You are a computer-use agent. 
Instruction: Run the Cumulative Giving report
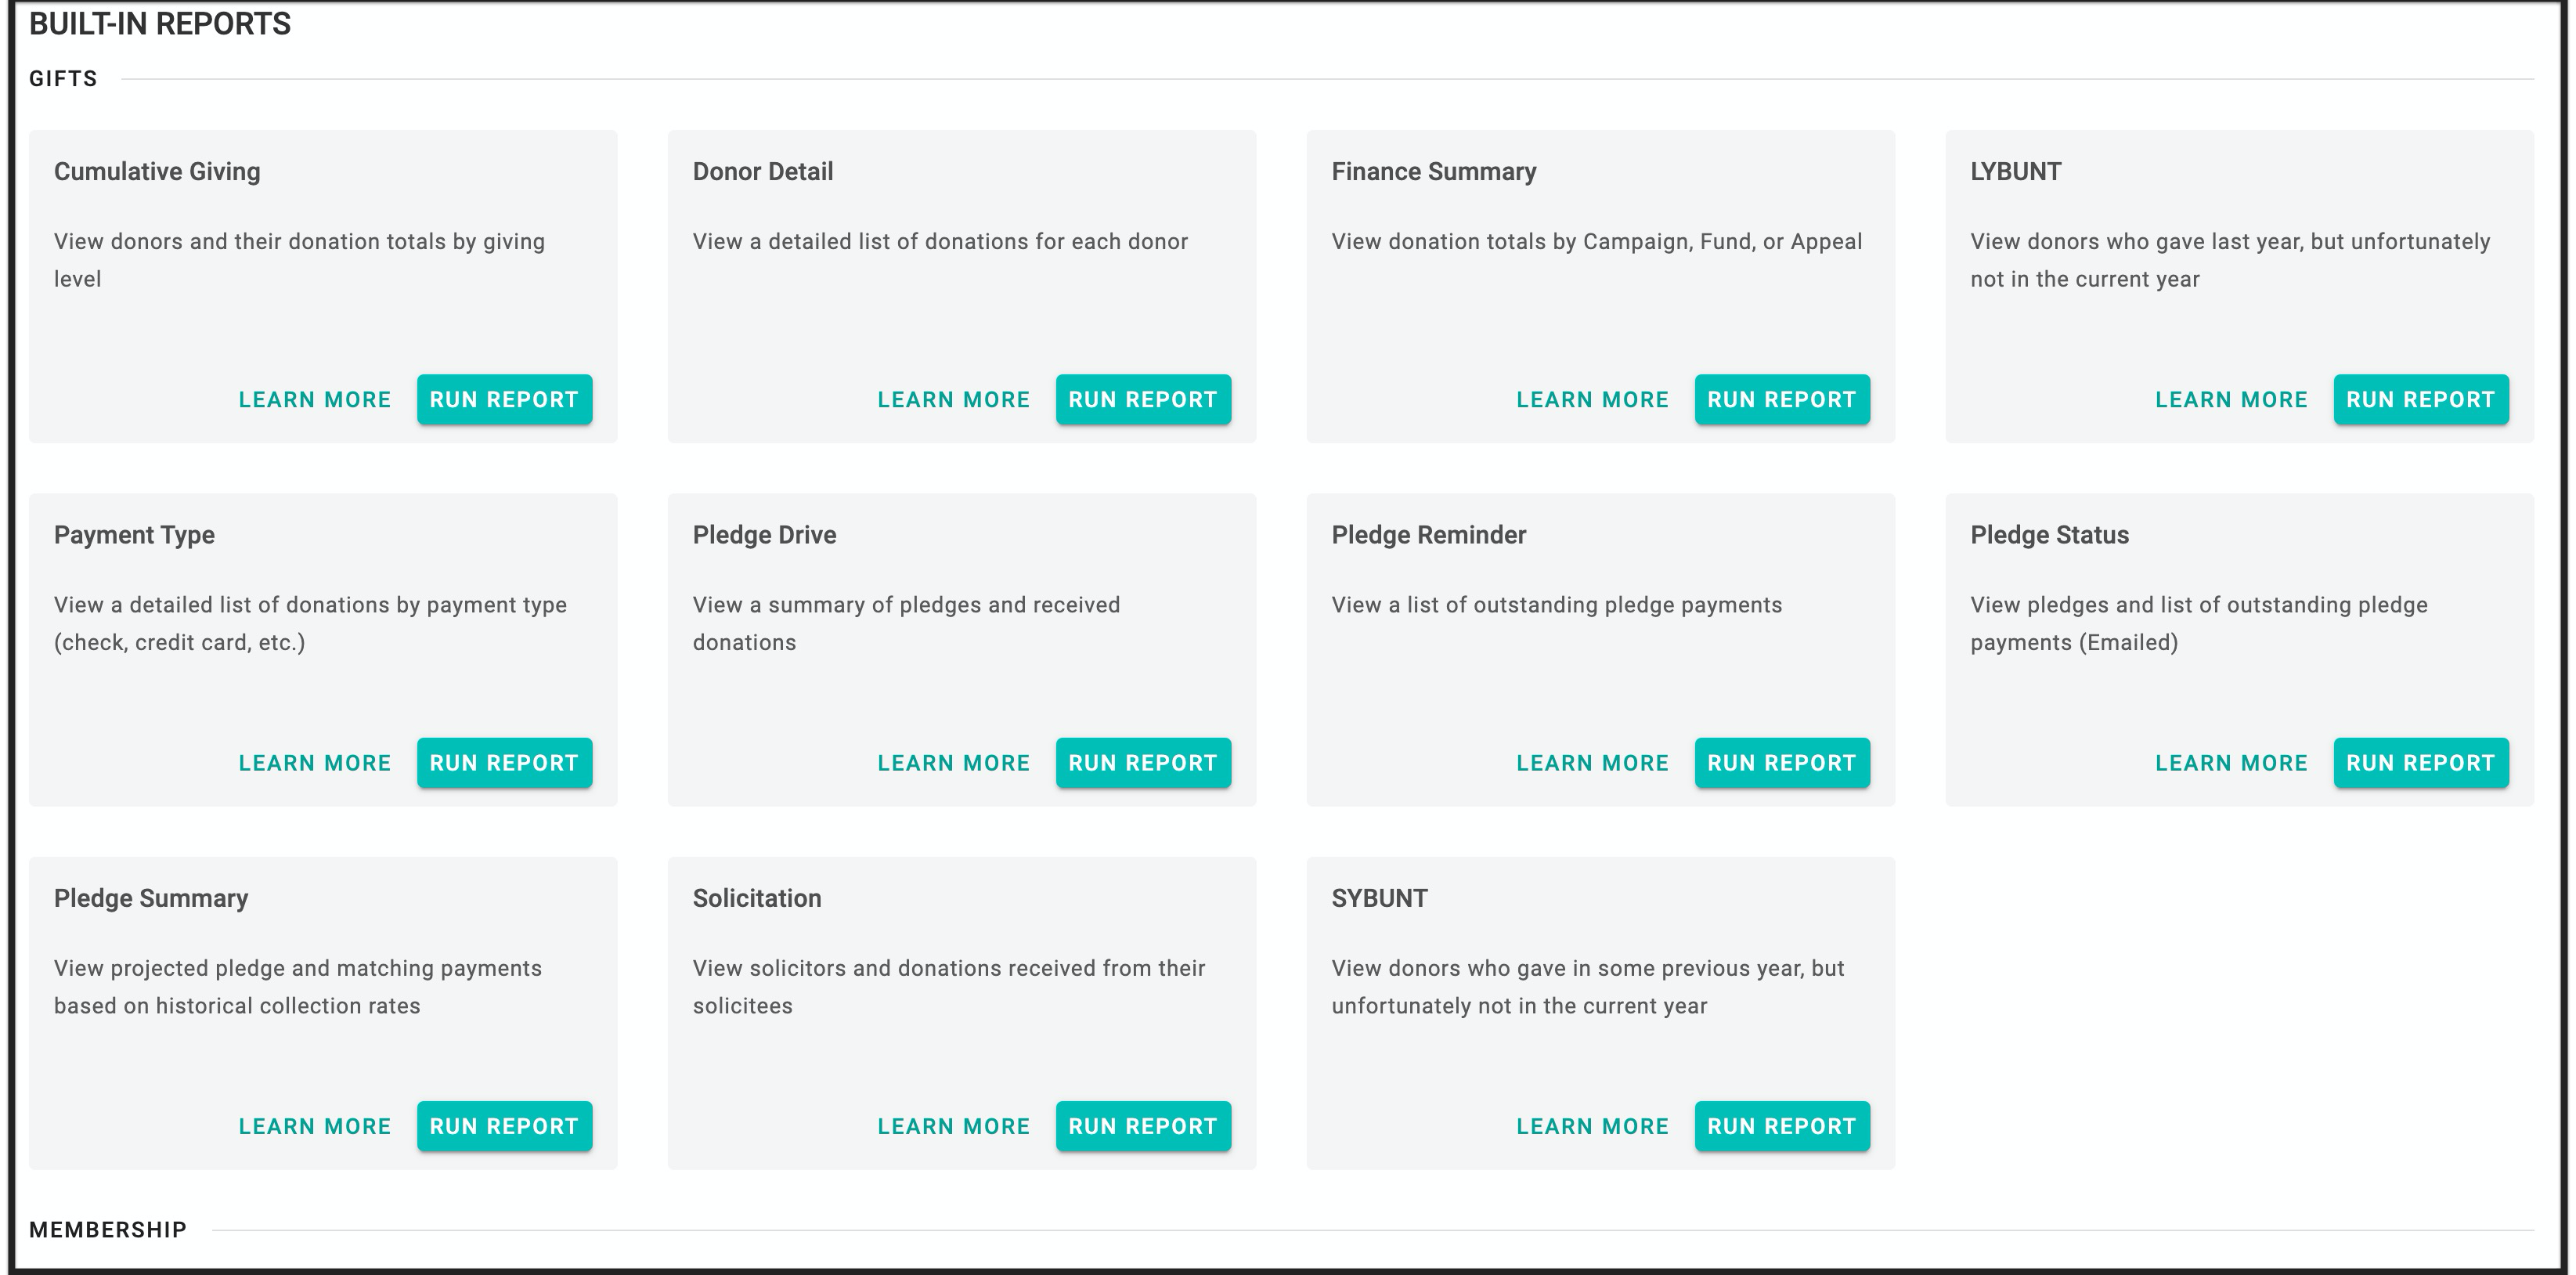click(504, 399)
